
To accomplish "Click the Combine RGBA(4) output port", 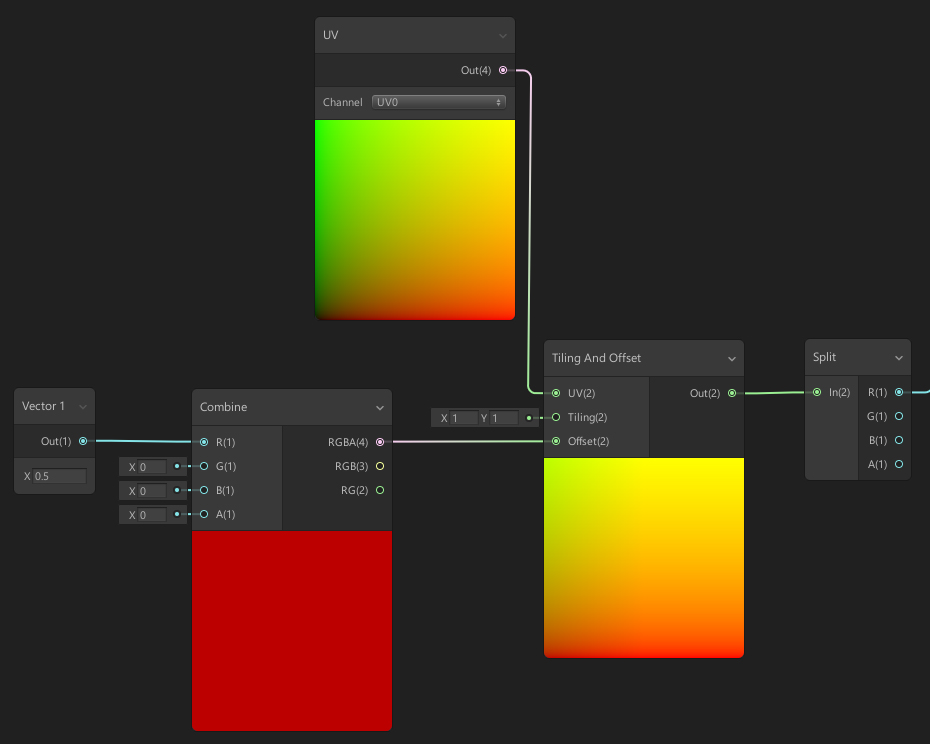I will (x=380, y=442).
